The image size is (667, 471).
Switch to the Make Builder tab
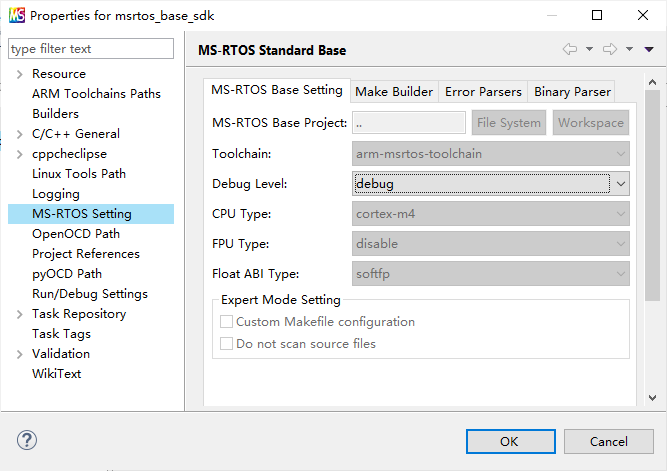click(x=394, y=91)
